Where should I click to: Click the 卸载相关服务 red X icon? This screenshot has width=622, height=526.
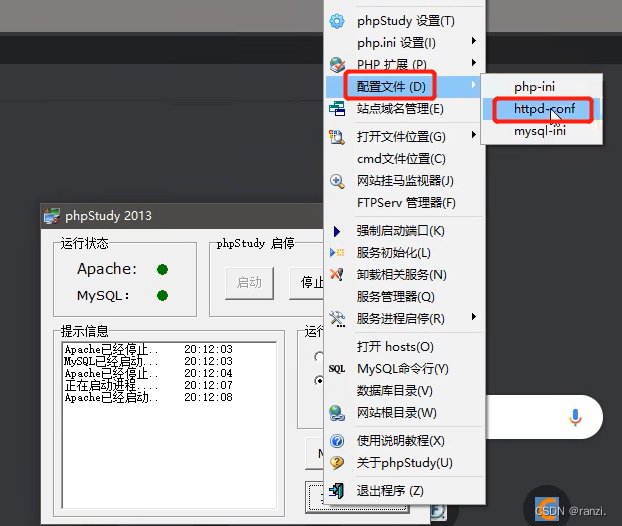click(x=337, y=274)
